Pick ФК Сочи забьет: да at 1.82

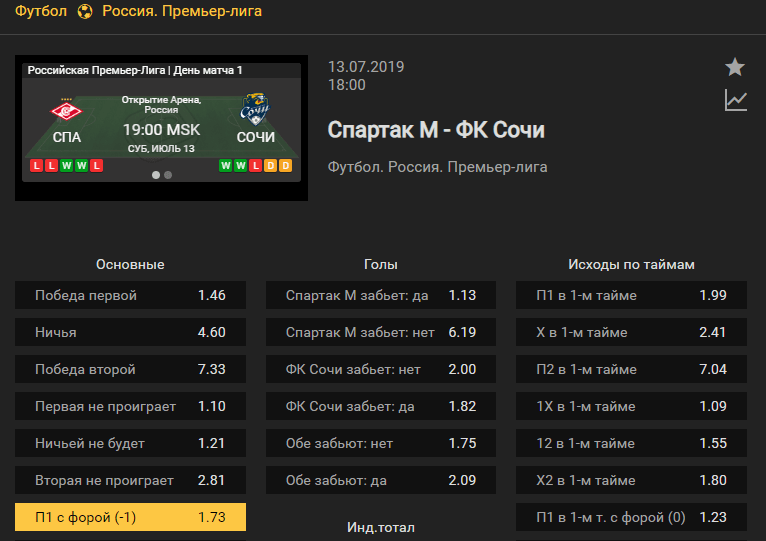click(381, 406)
